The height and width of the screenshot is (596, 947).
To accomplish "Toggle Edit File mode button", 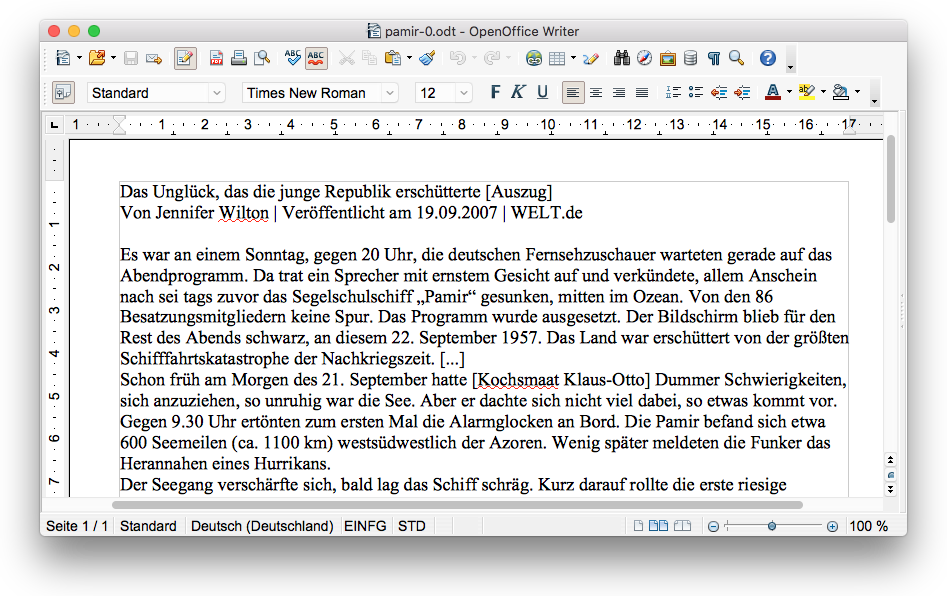I will coord(185,58).
